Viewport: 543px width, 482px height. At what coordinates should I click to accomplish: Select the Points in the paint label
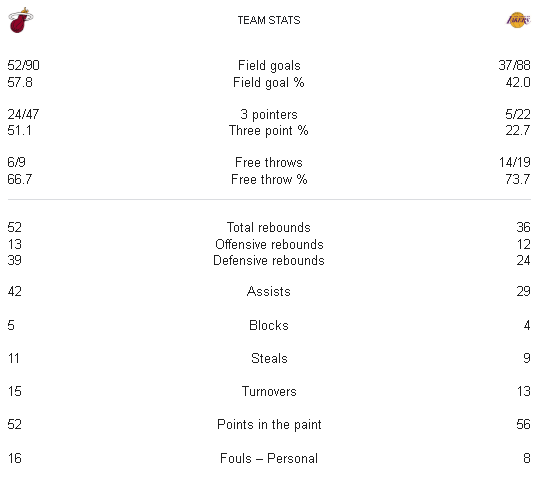(x=269, y=425)
